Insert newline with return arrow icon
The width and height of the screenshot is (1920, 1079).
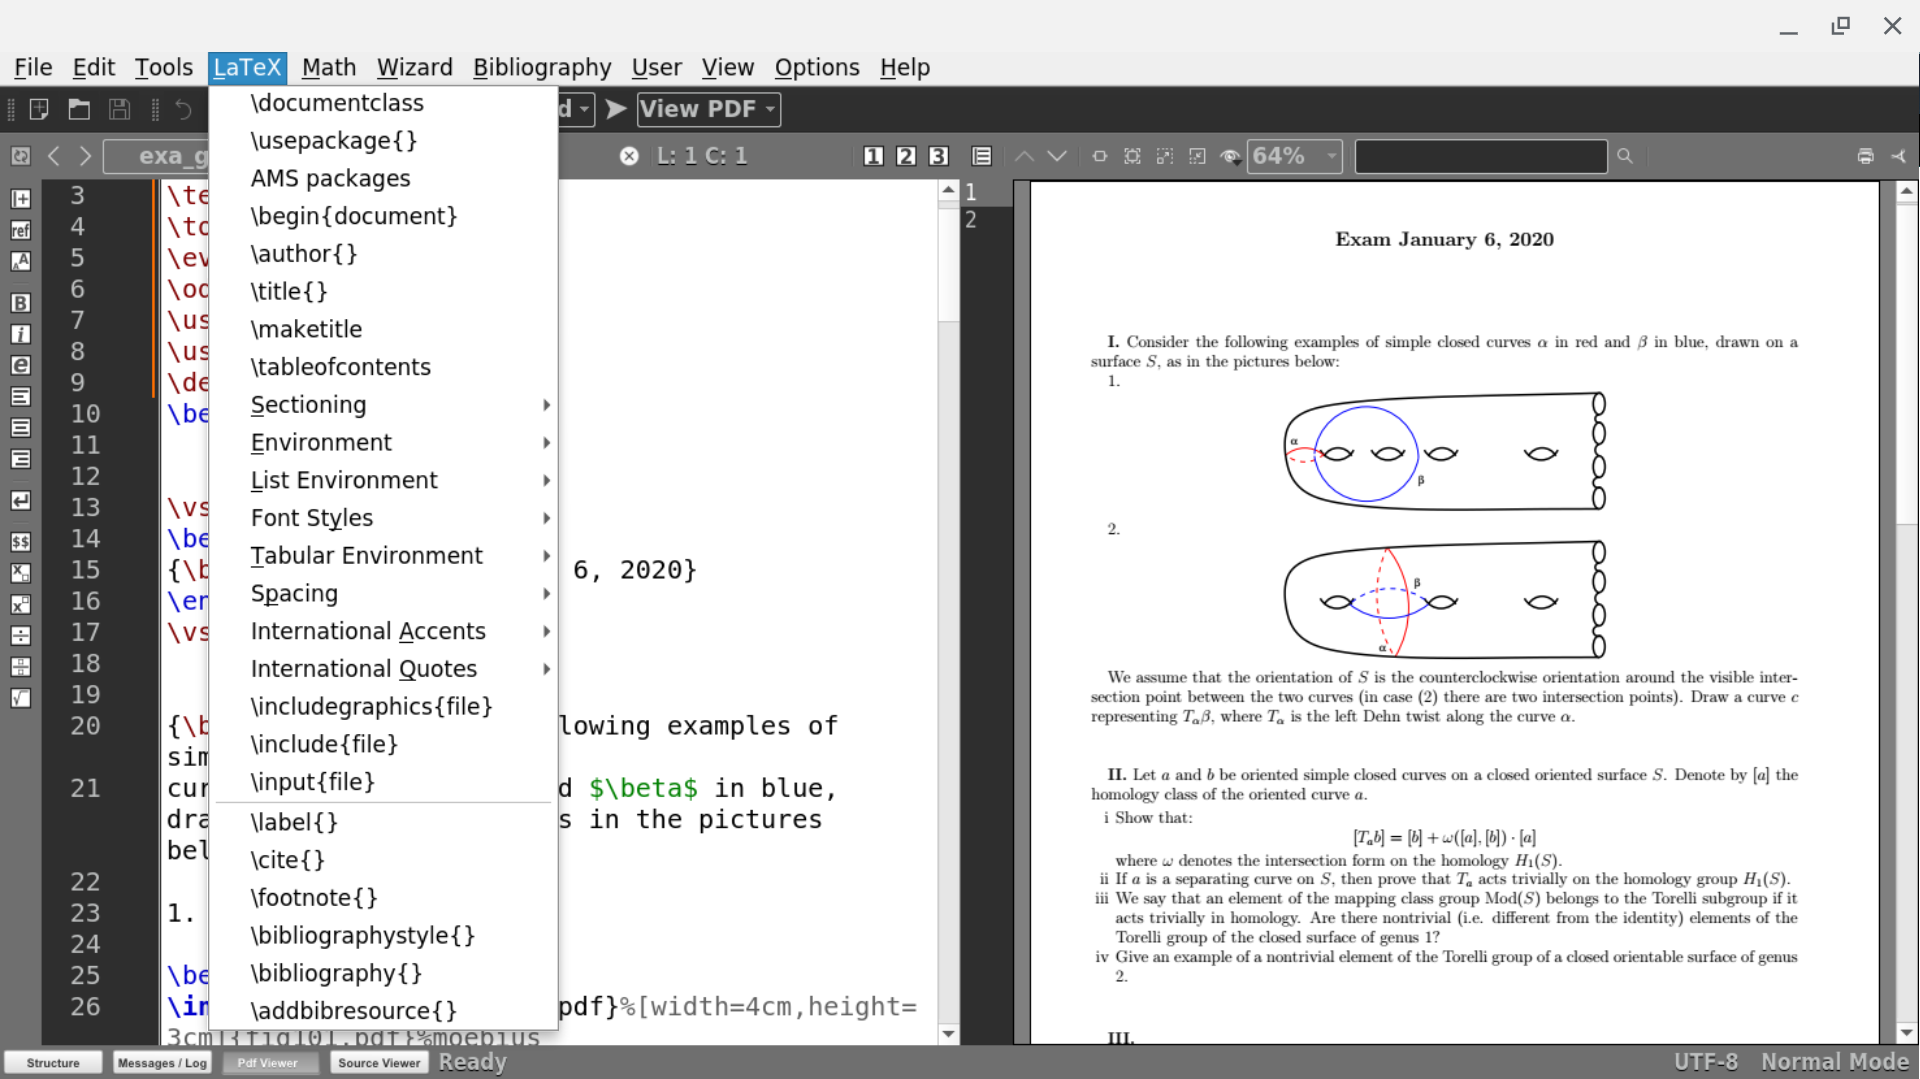20,500
